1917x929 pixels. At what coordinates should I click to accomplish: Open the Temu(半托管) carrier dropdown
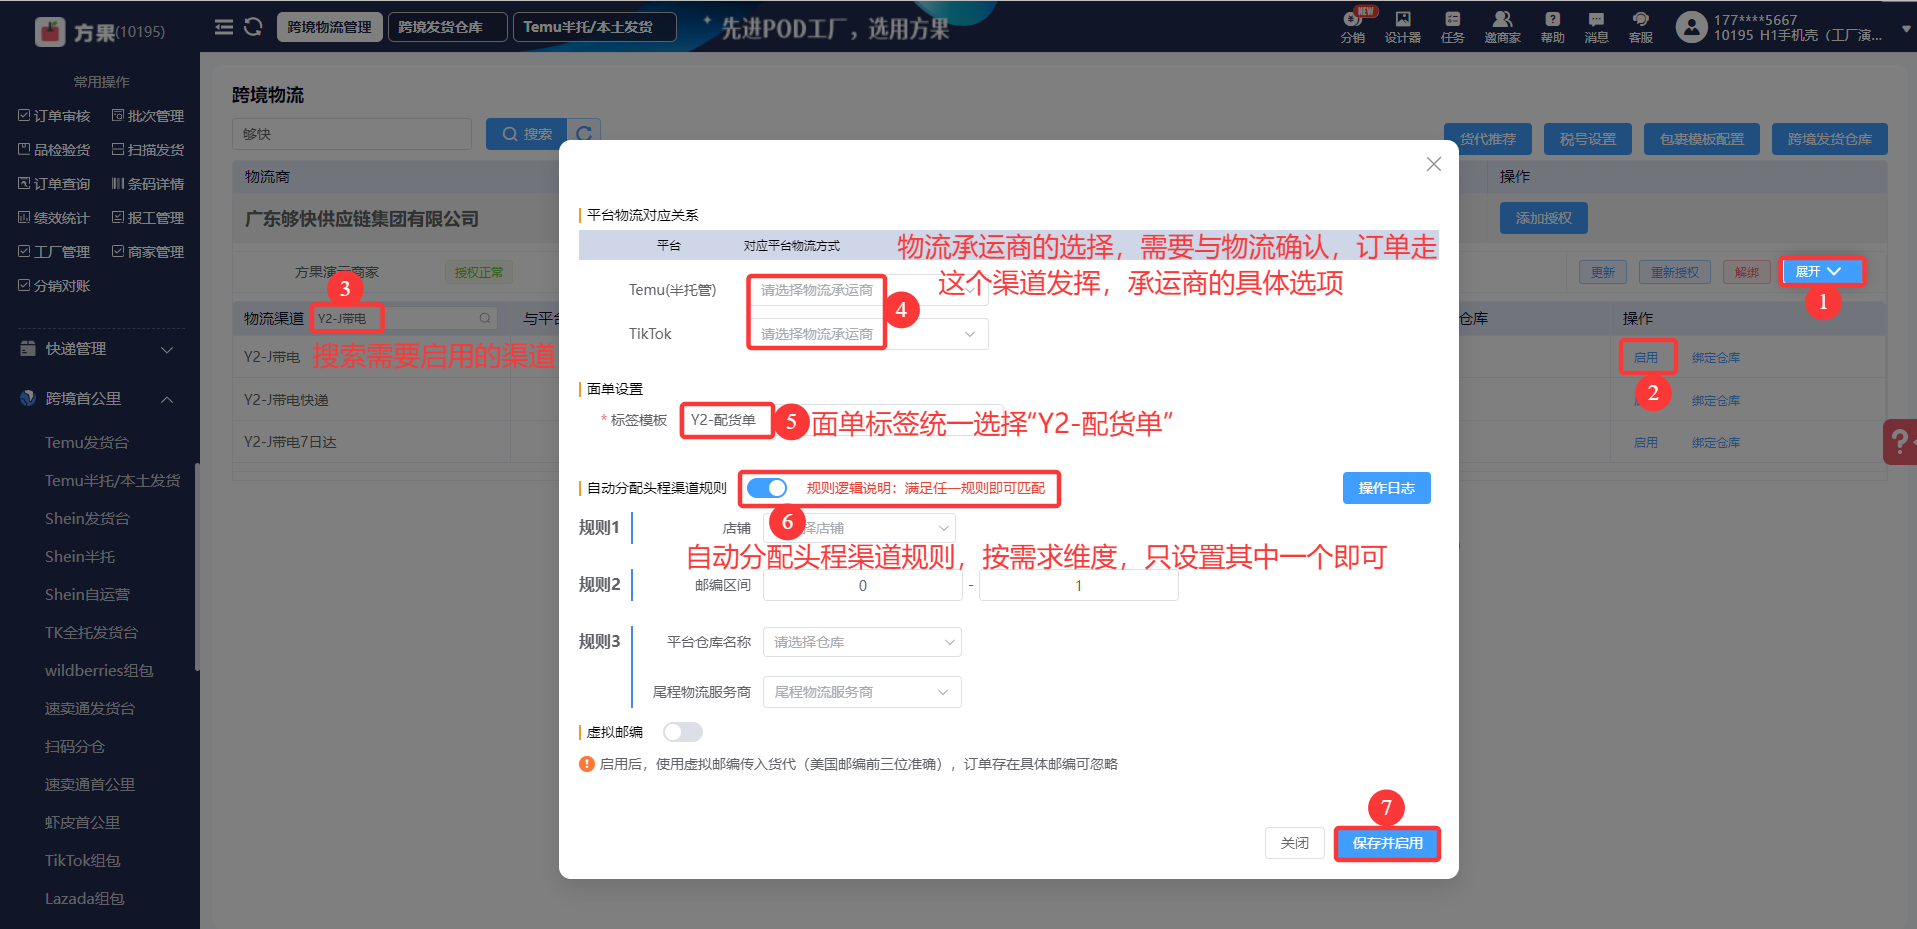pos(868,290)
